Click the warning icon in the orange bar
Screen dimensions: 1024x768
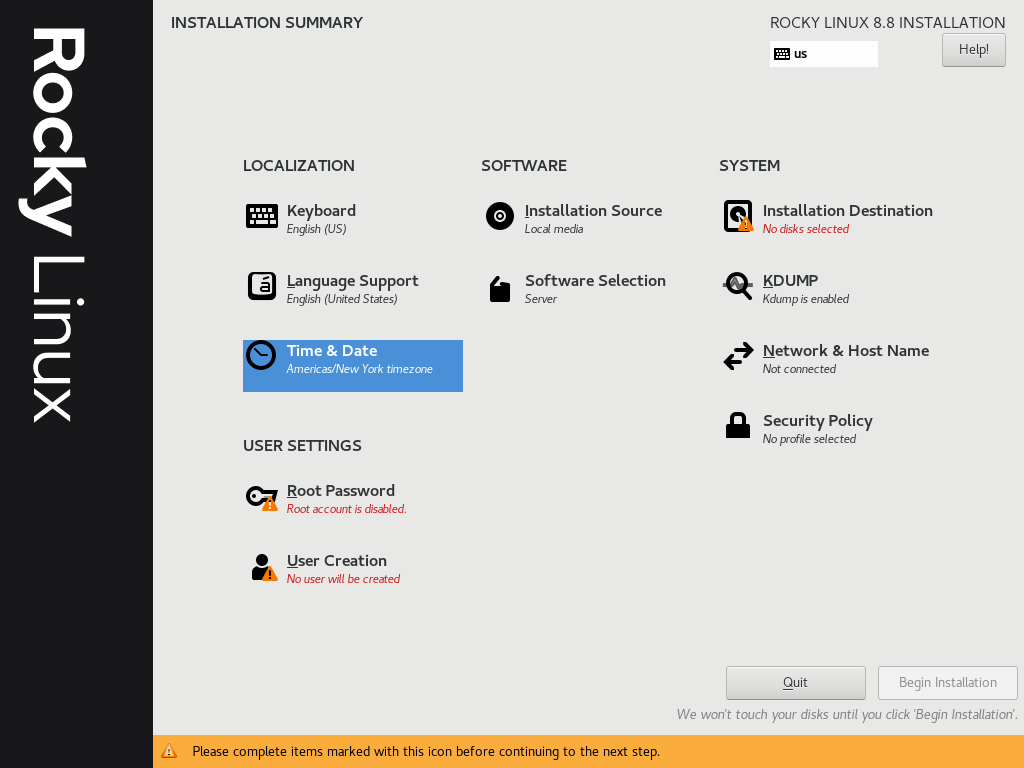(169, 751)
